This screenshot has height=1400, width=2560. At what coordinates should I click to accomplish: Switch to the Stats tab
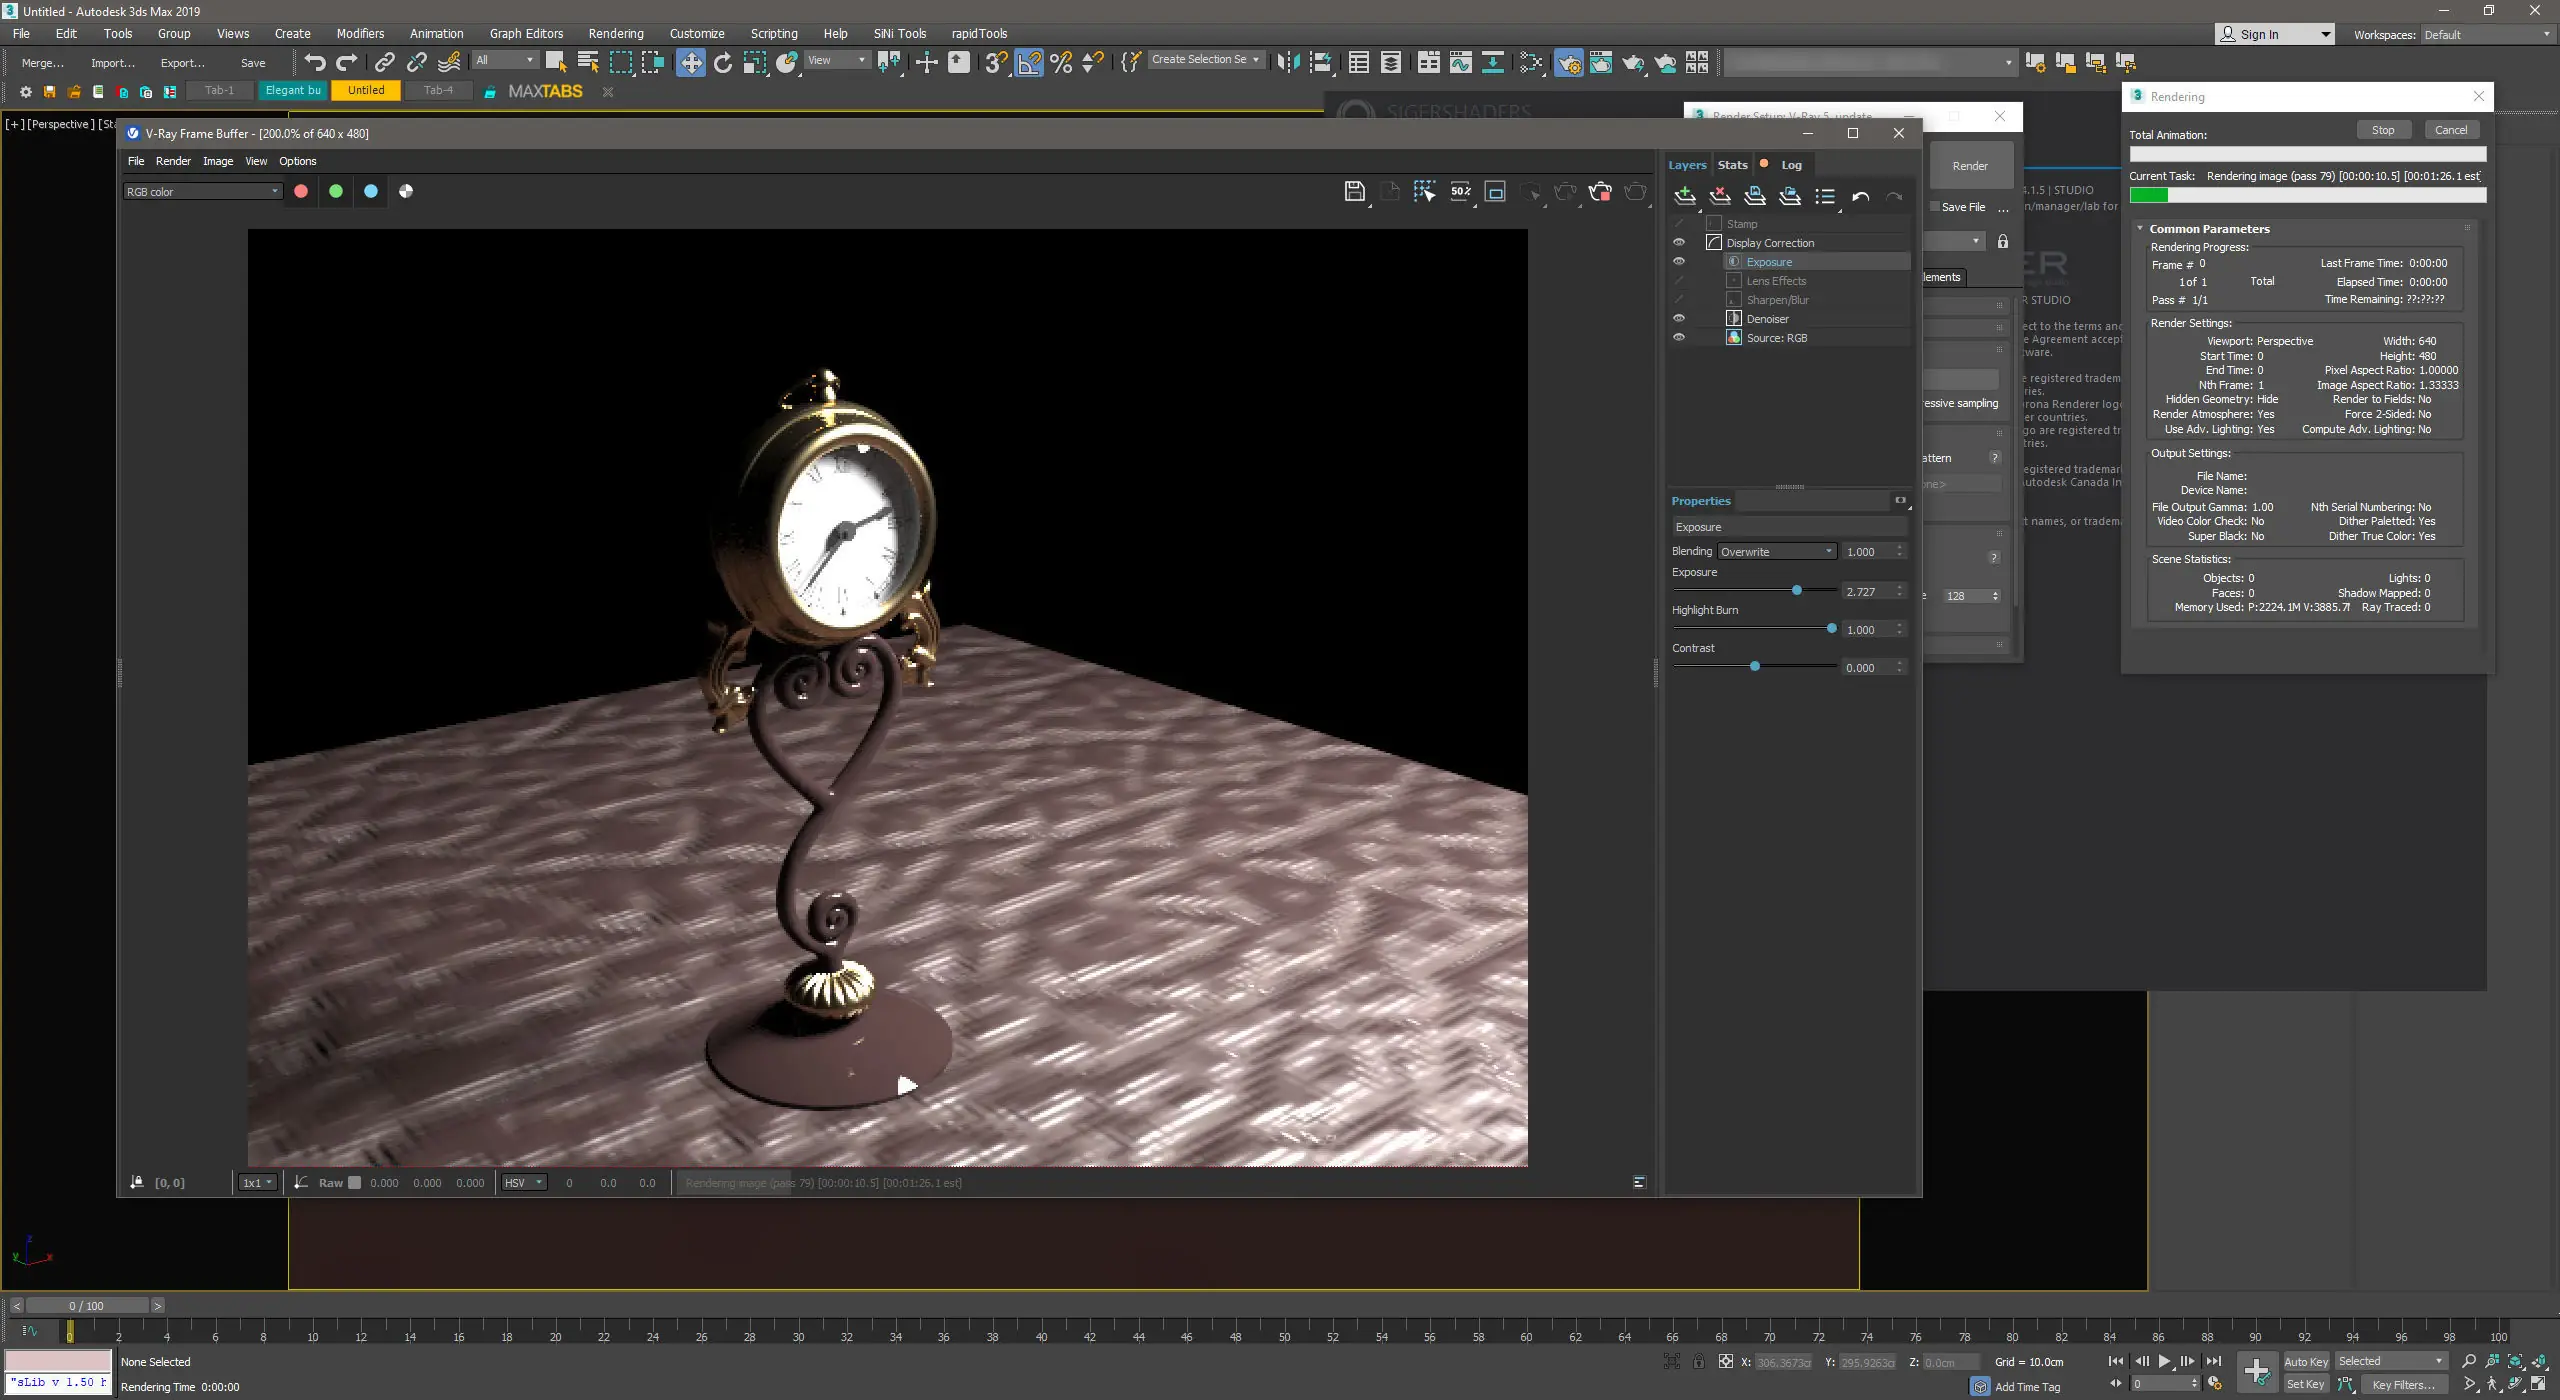click(1732, 165)
